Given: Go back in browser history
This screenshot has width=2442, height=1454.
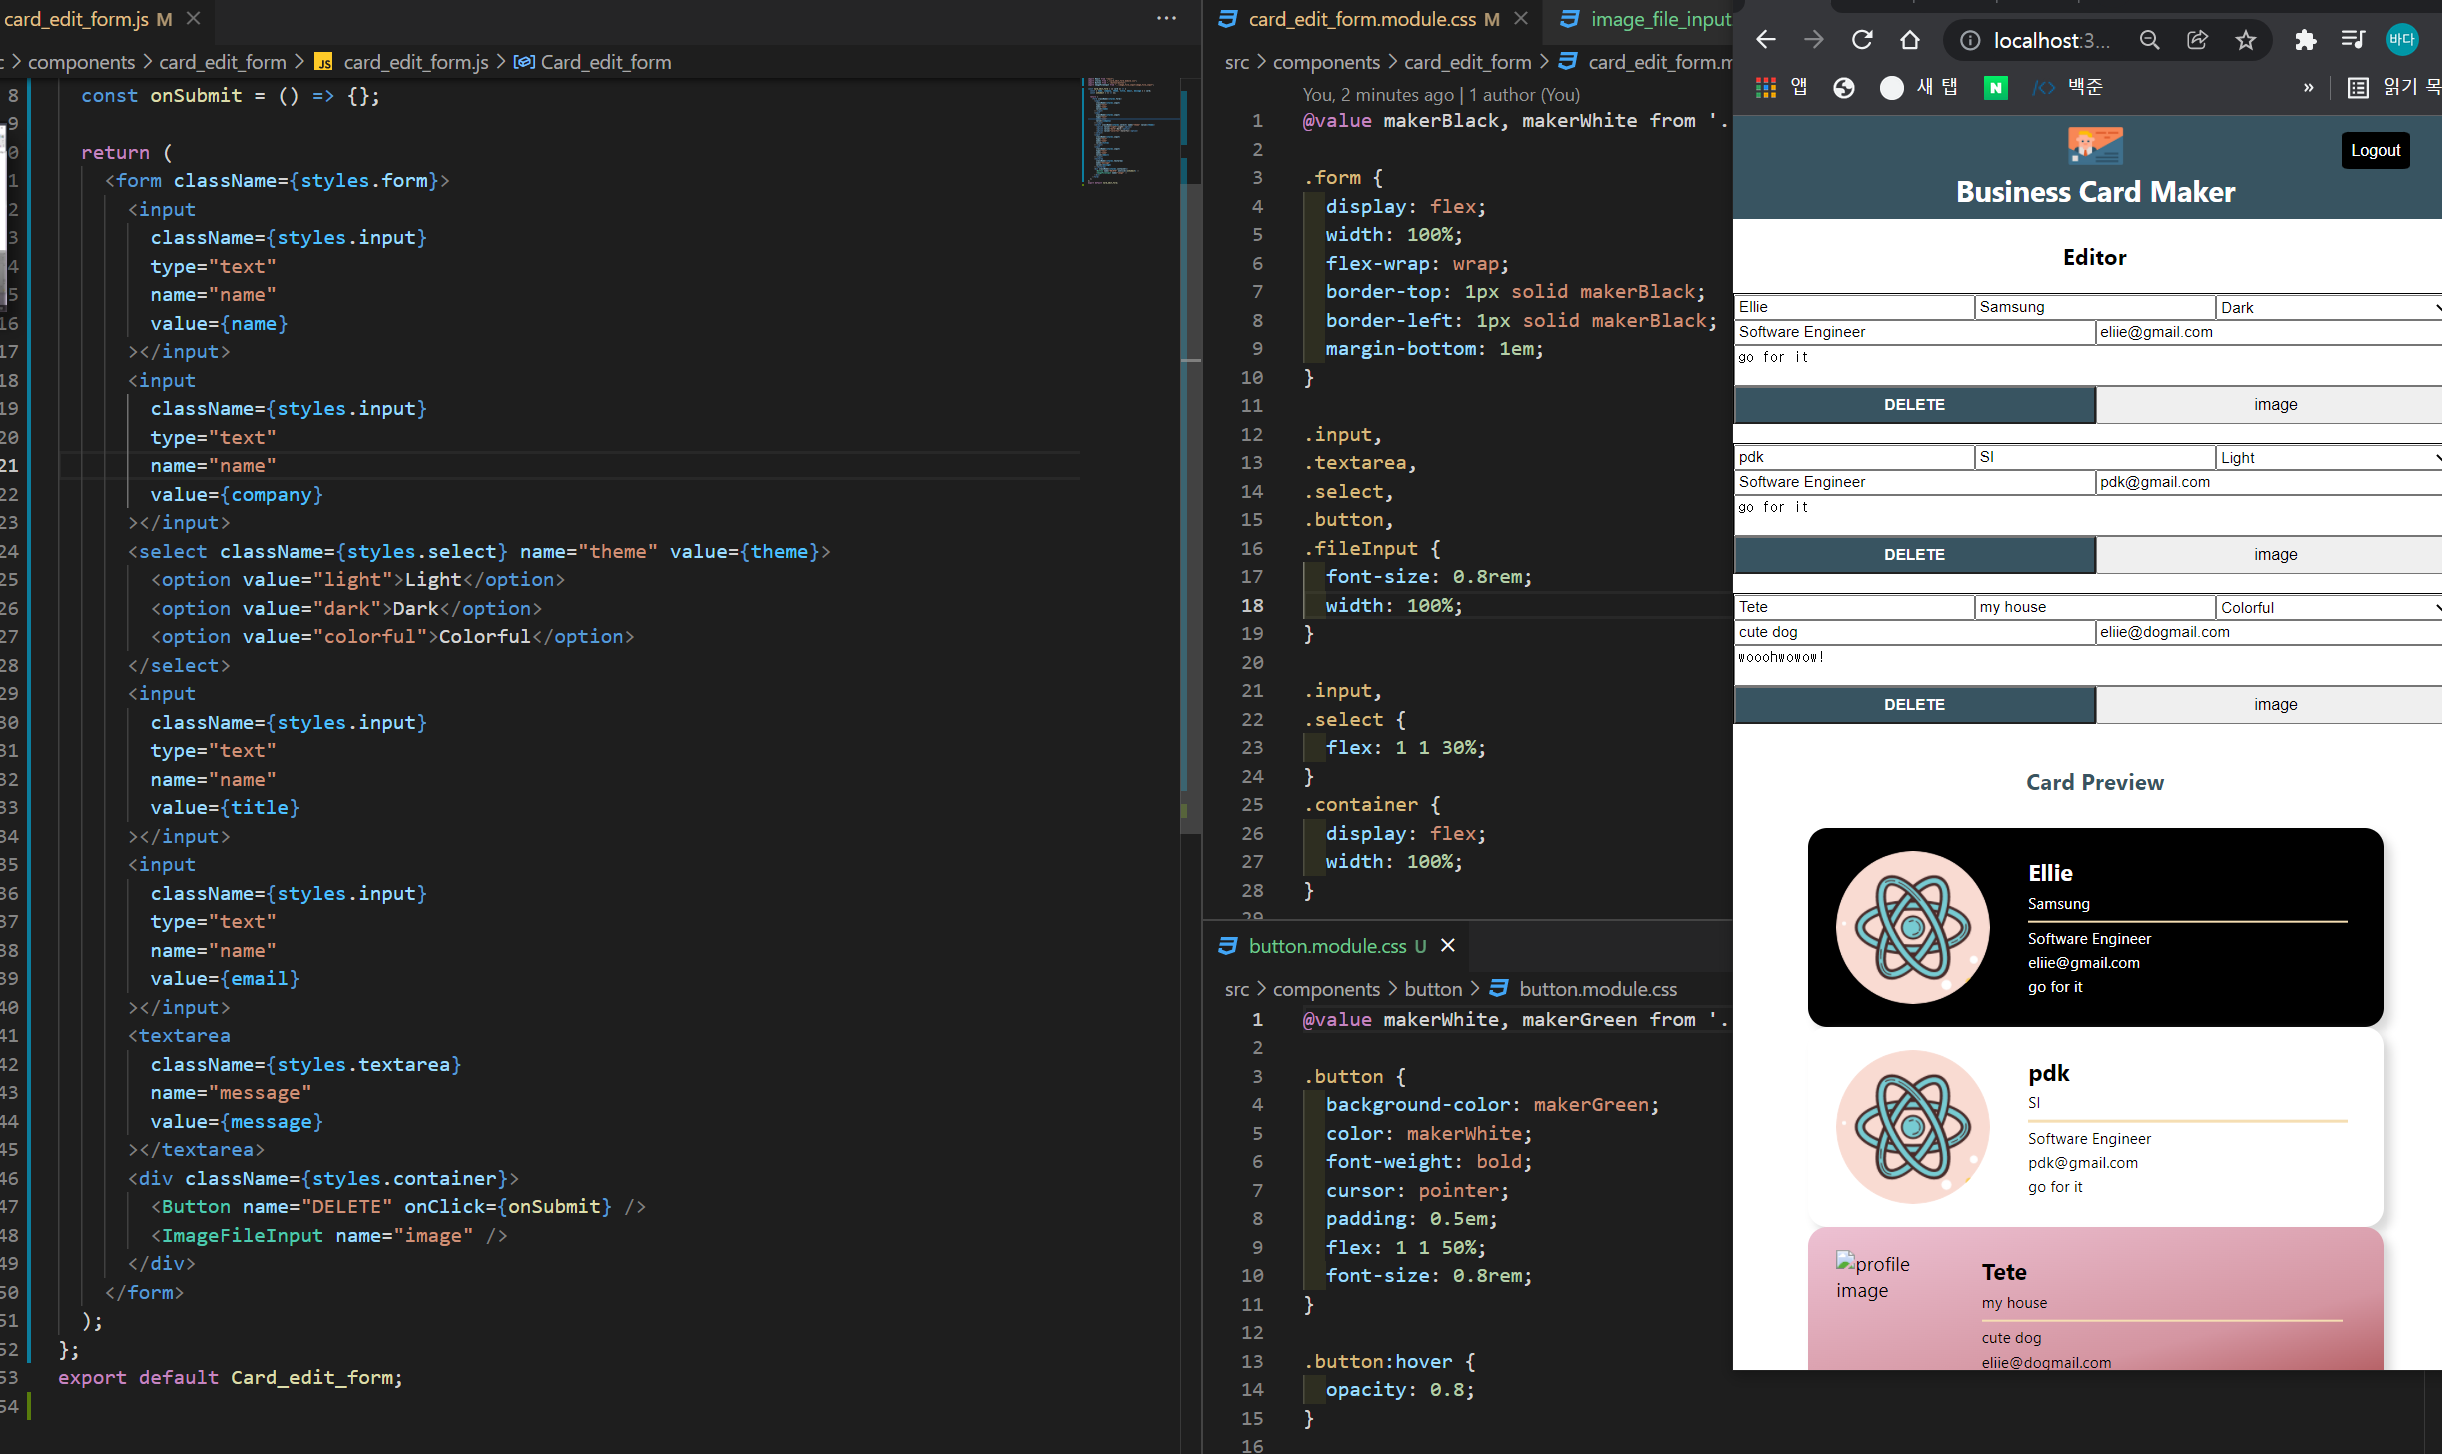Looking at the screenshot, I should pos(1766,40).
